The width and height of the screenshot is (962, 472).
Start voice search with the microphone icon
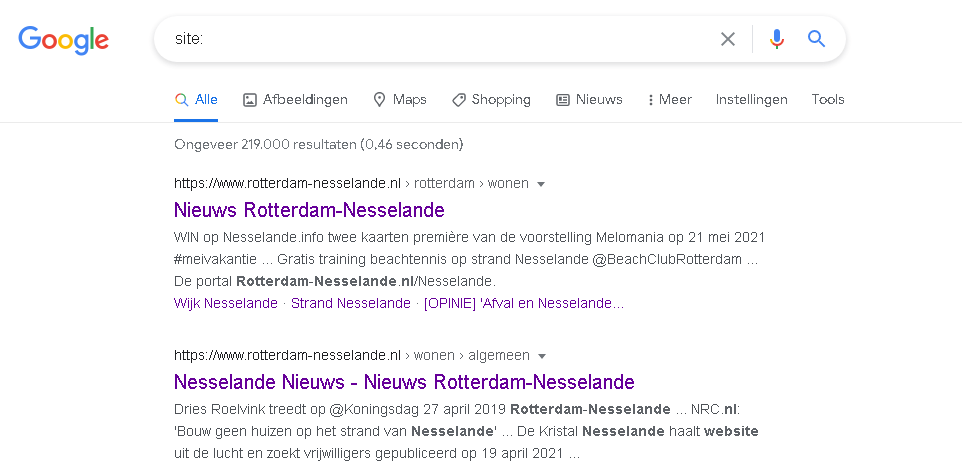click(777, 39)
